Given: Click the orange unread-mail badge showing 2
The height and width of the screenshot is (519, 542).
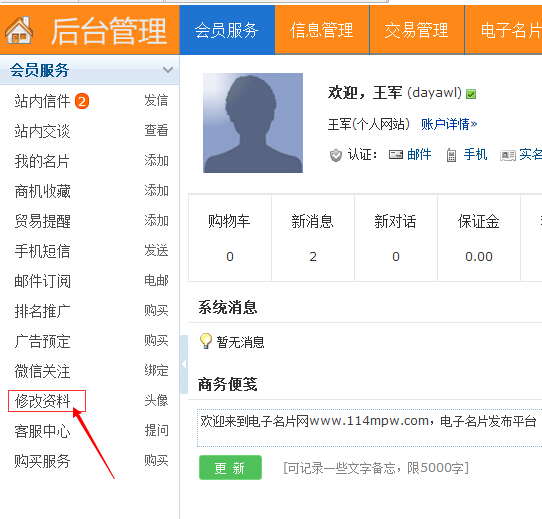Looking at the screenshot, I should click(x=82, y=101).
